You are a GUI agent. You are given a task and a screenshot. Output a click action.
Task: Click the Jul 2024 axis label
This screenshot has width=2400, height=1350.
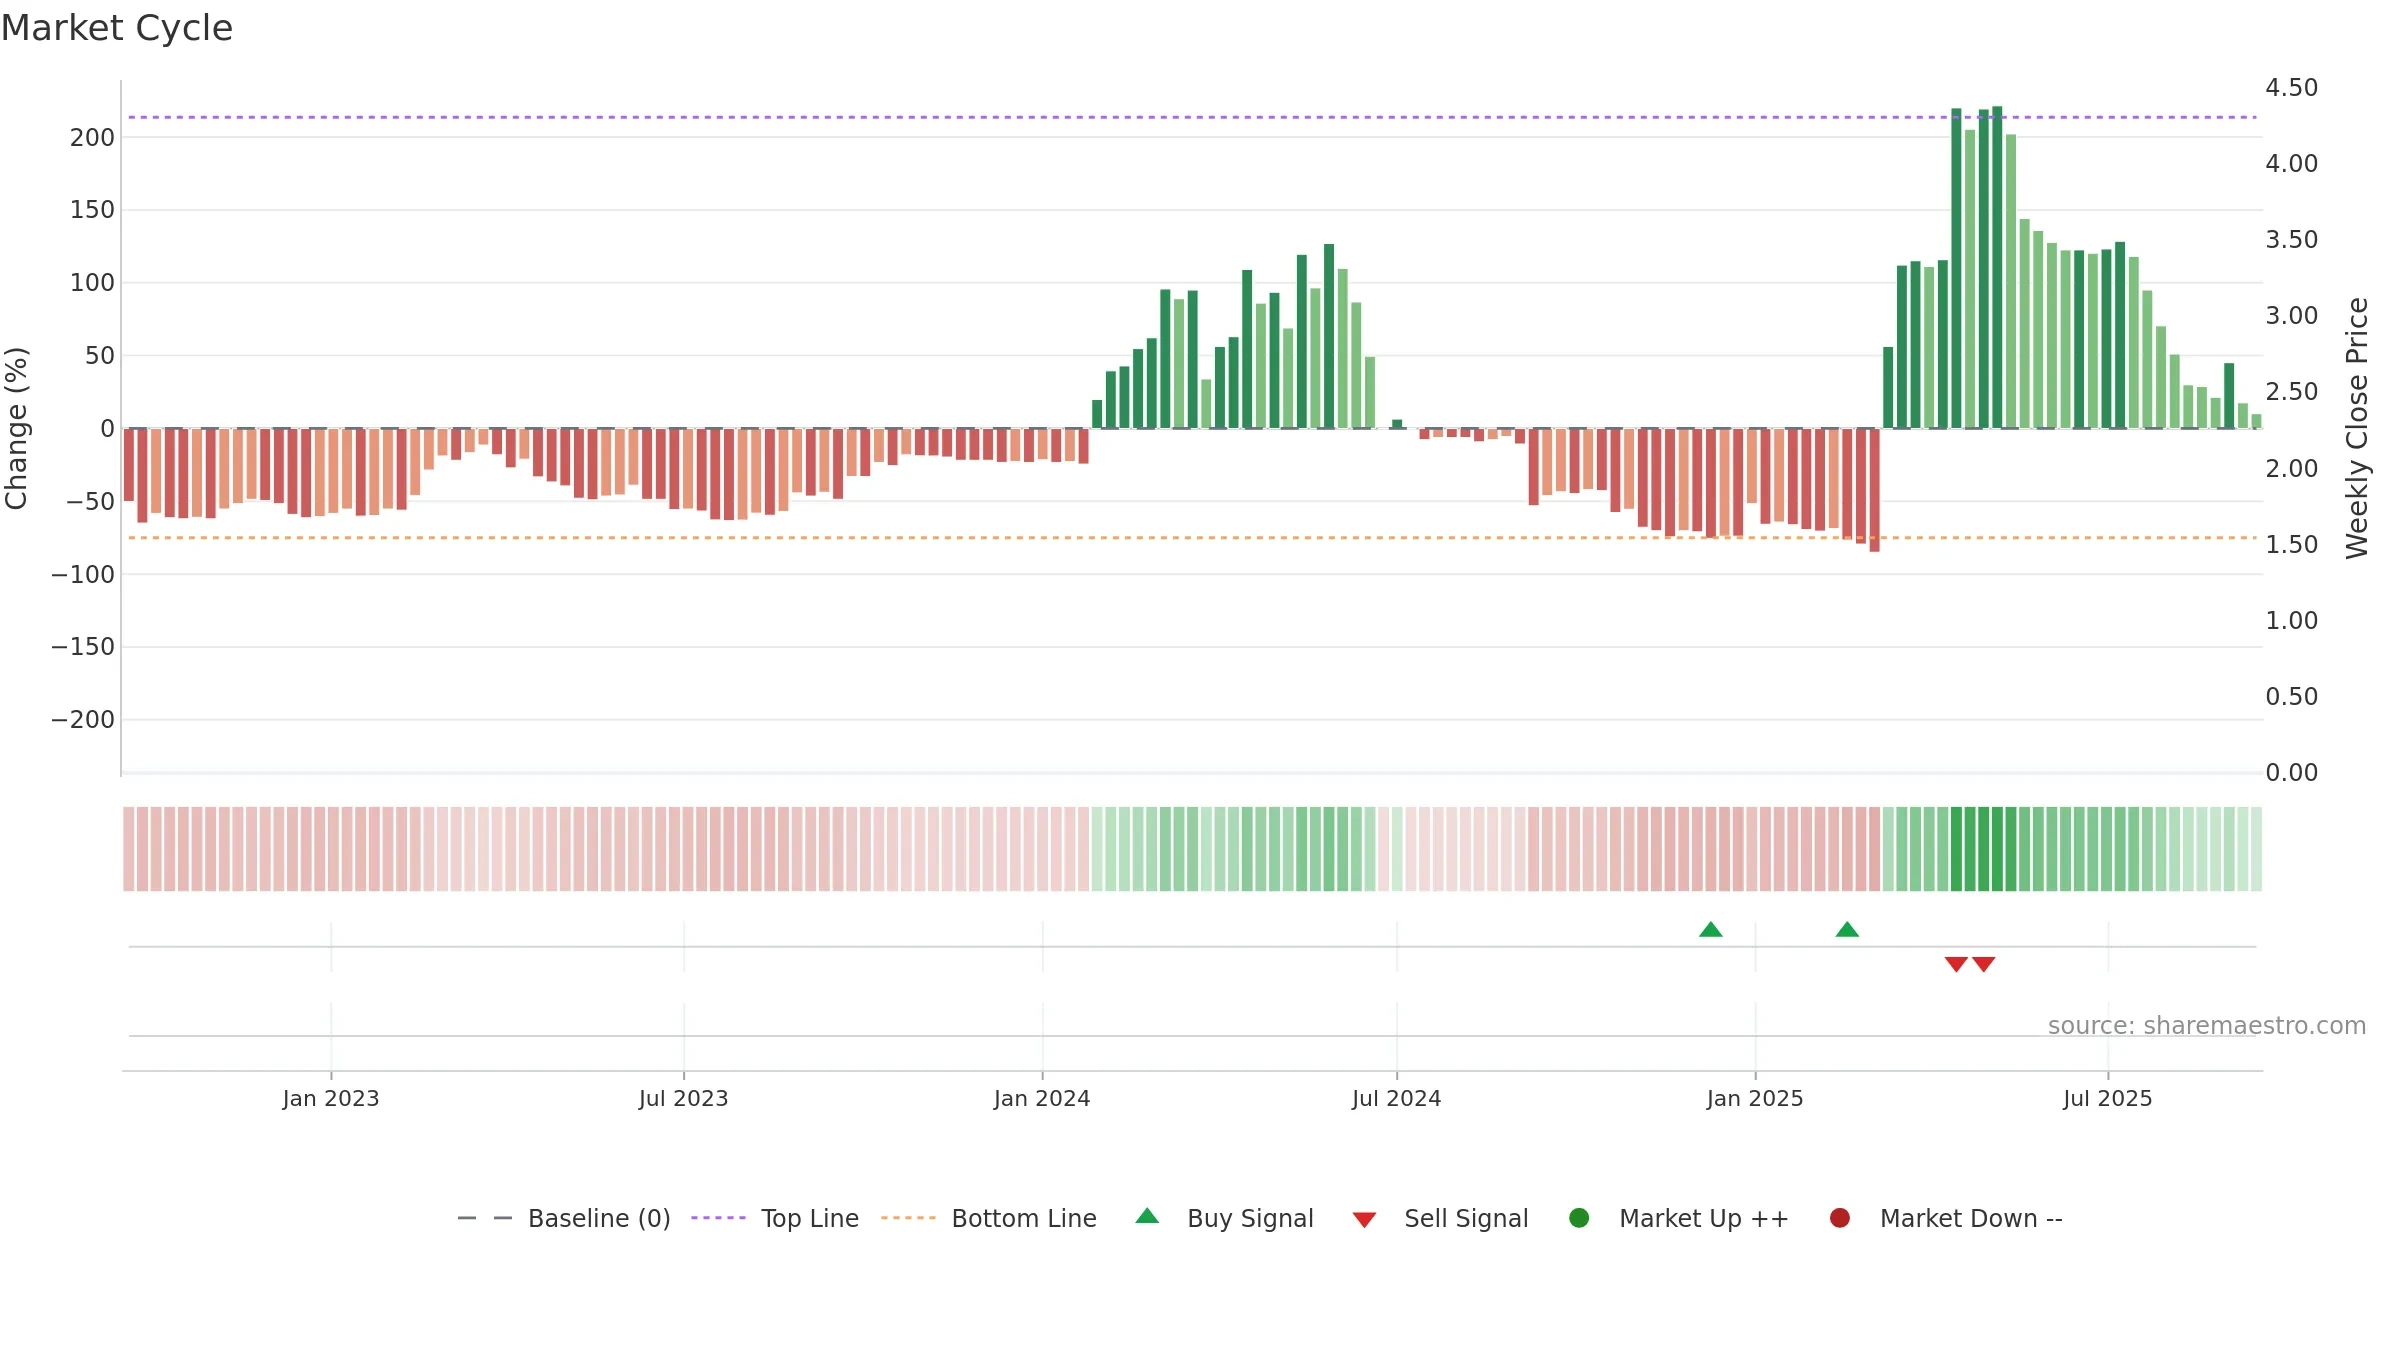pos(1397,1099)
